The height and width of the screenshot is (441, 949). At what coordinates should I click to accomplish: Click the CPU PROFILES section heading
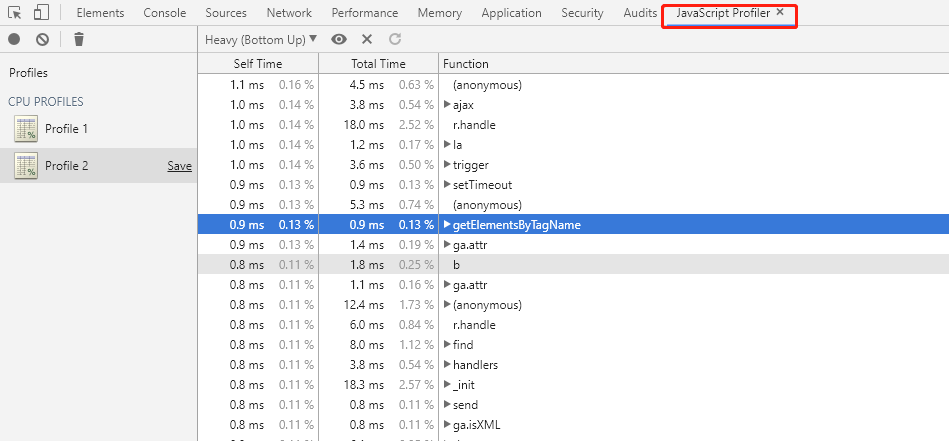46,102
